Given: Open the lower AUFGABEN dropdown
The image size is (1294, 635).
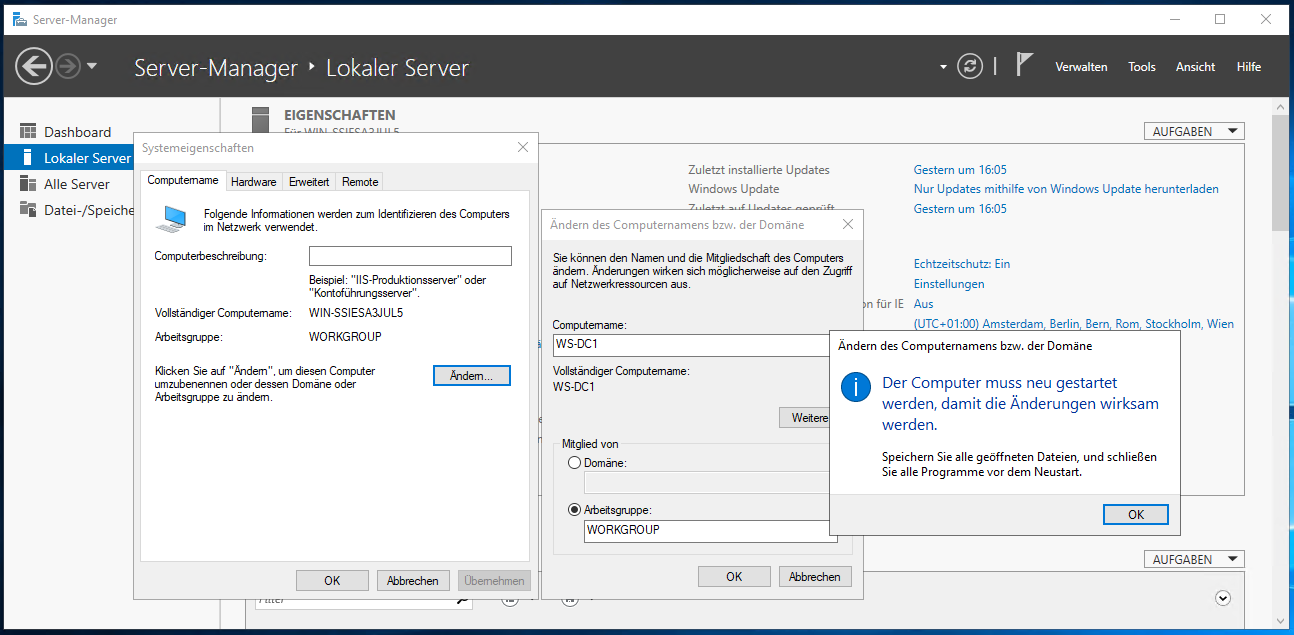Looking at the screenshot, I should pos(1194,559).
